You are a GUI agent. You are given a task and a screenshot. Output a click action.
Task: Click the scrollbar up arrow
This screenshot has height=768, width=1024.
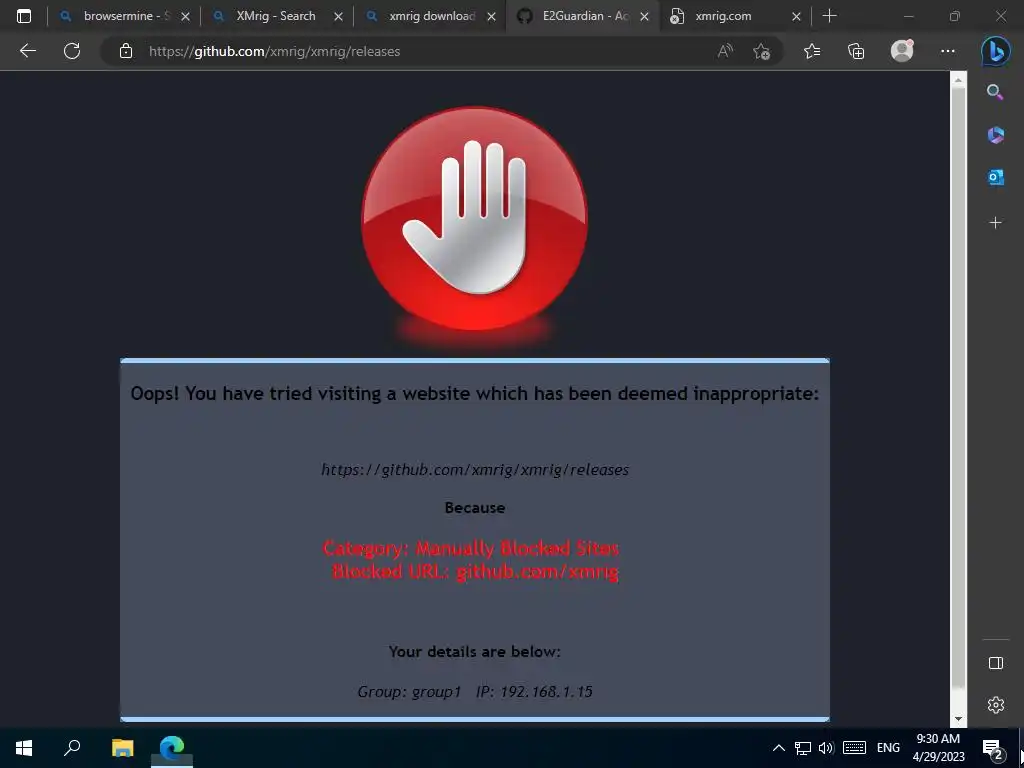[958, 80]
